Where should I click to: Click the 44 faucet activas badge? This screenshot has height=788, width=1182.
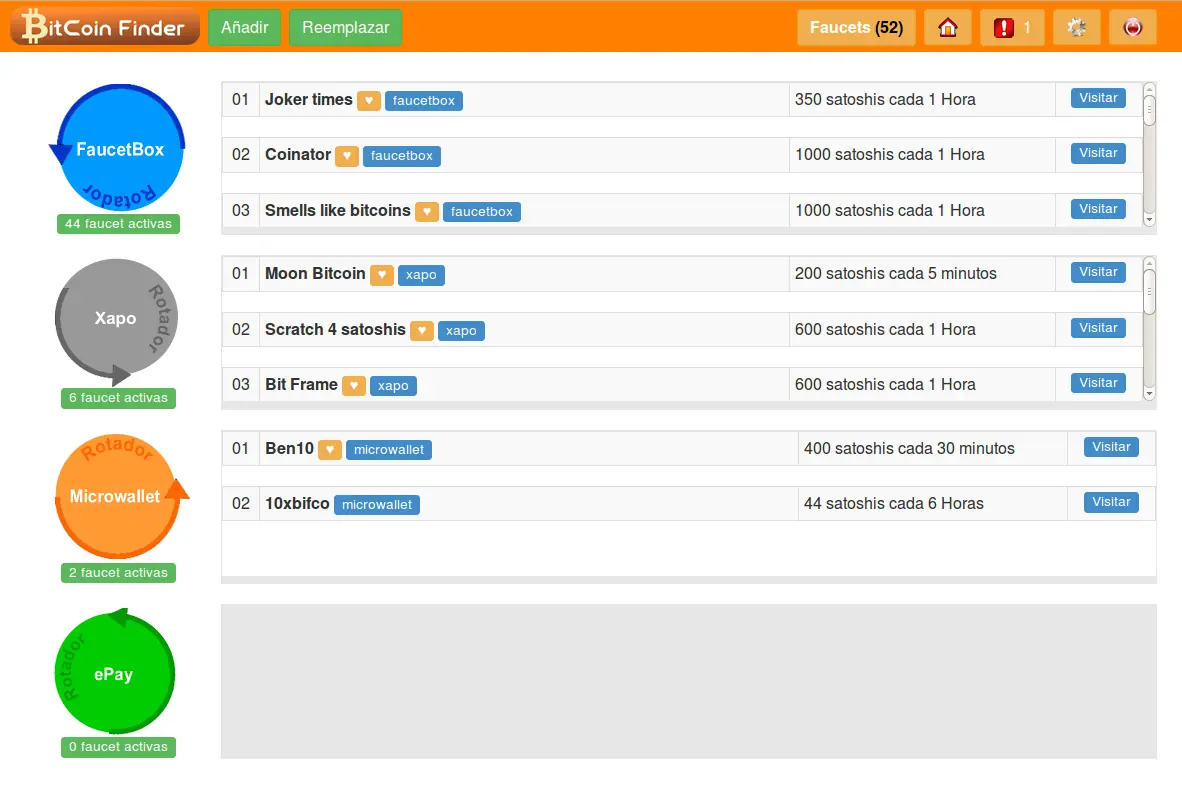pos(118,224)
